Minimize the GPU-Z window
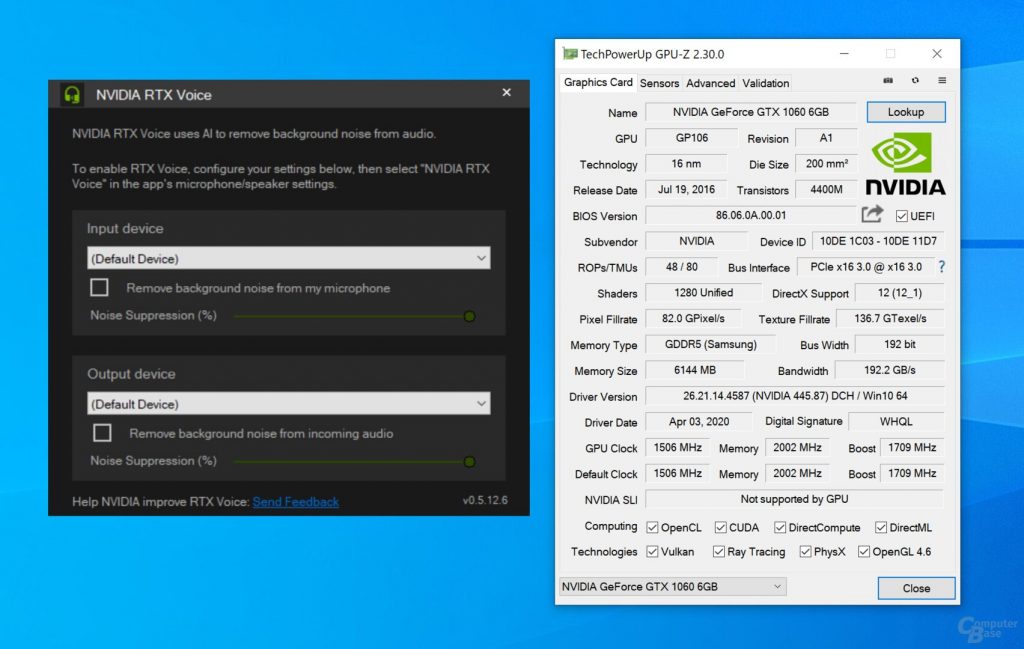The image size is (1024, 649). [x=844, y=54]
